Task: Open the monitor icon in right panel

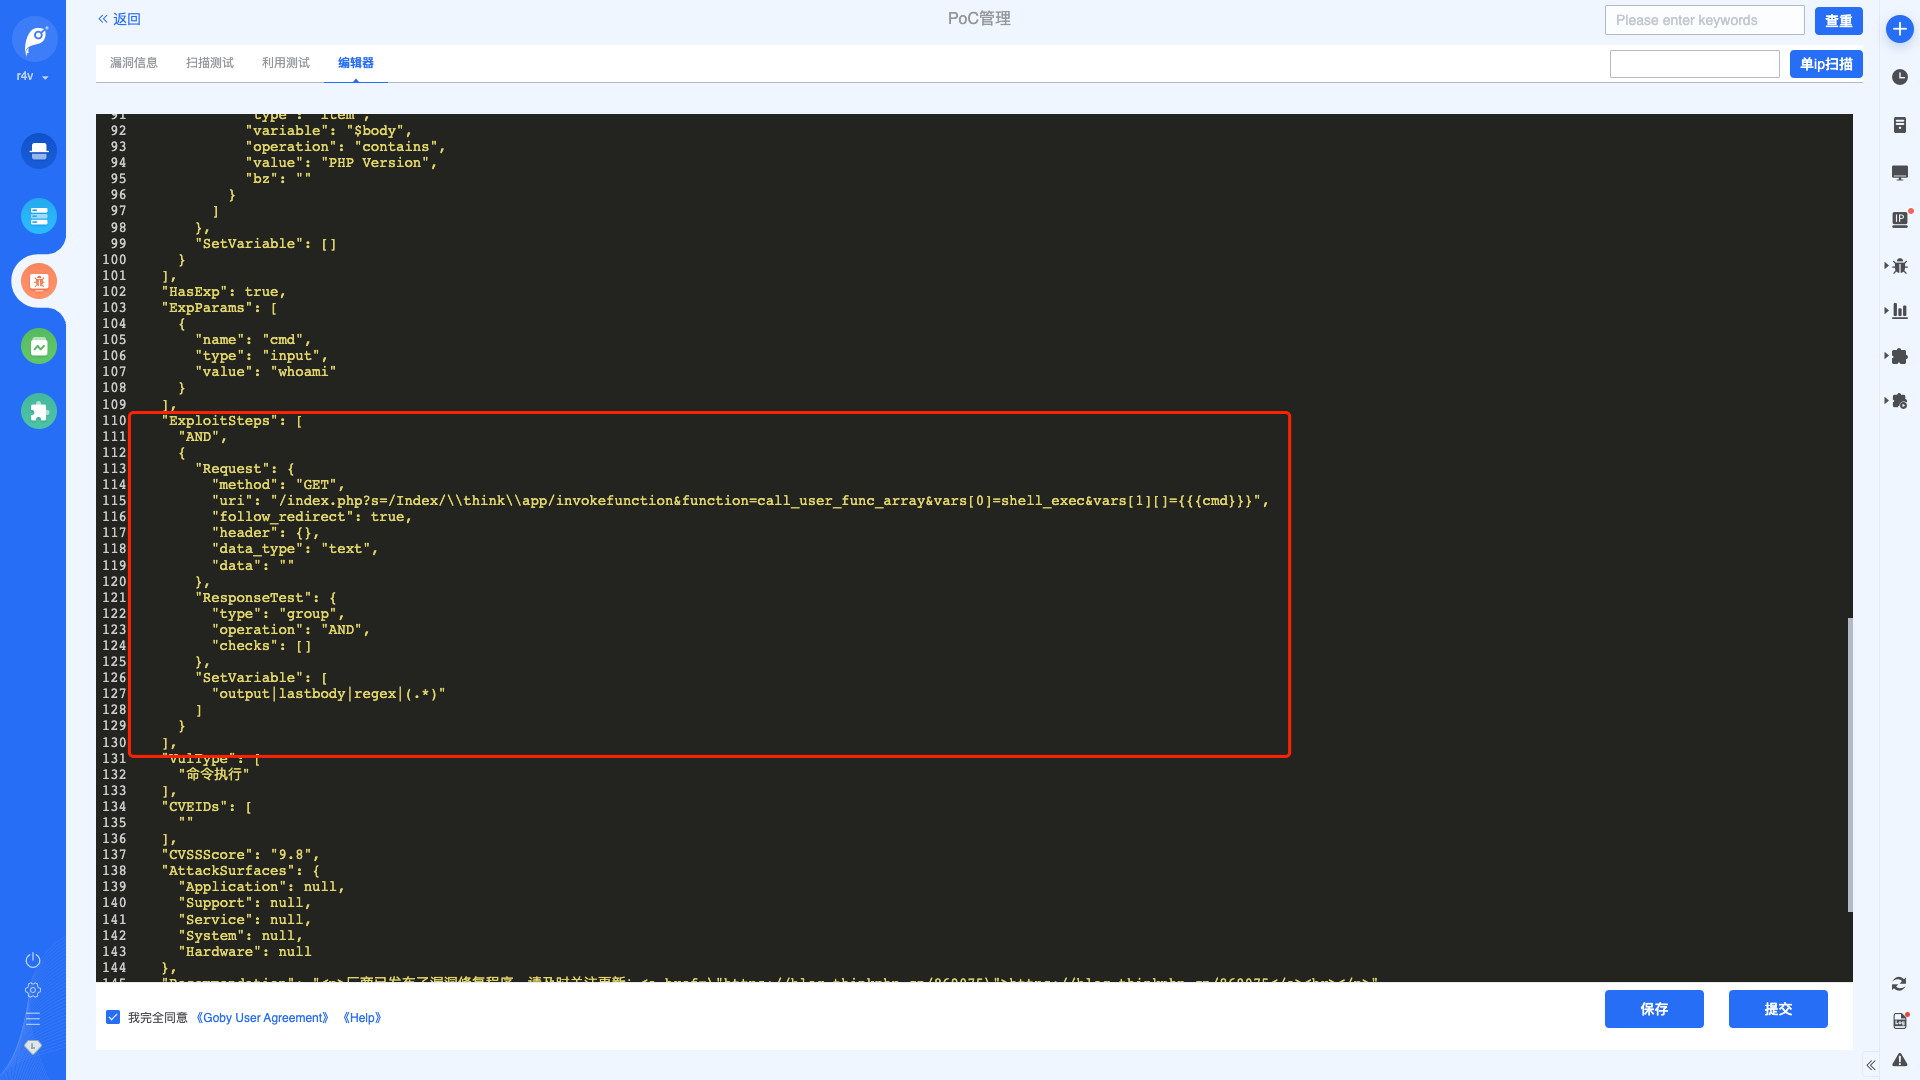Action: click(1899, 173)
